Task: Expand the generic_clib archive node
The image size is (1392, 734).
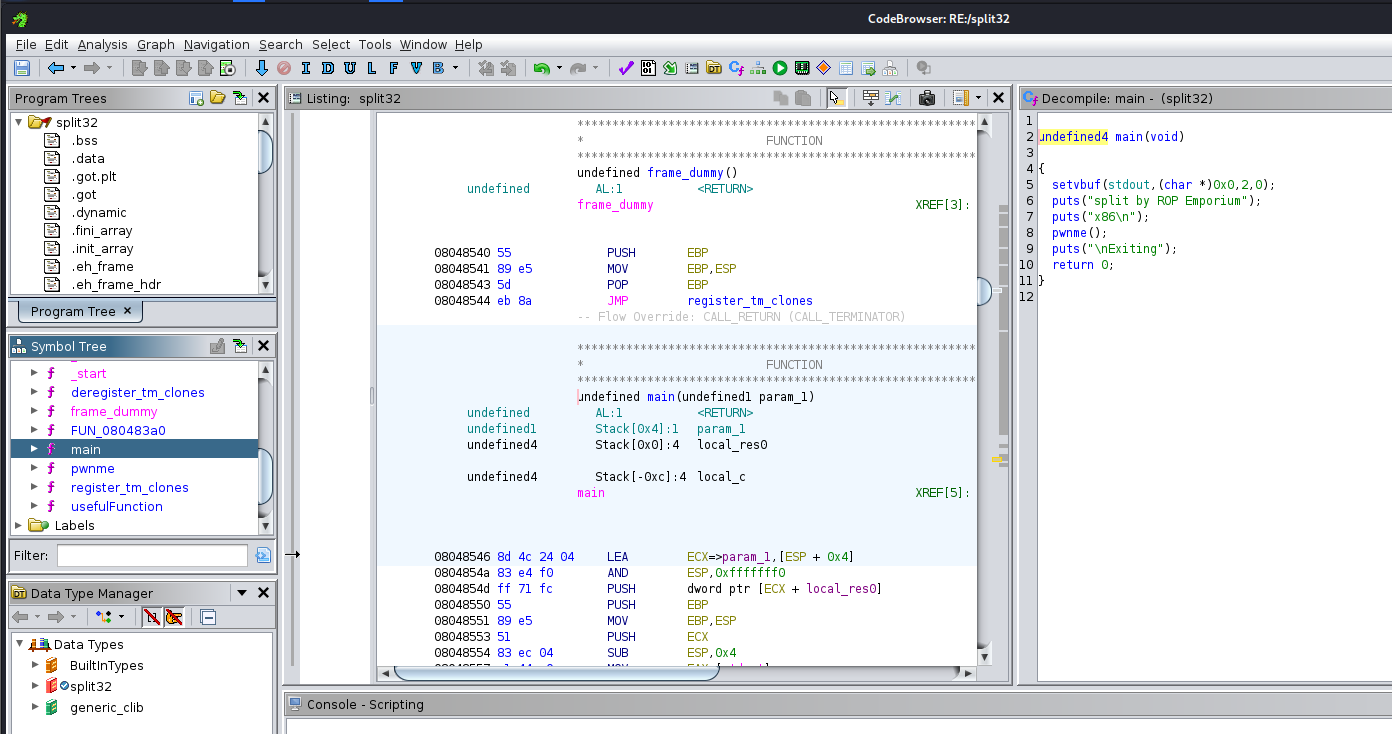Action: pos(36,708)
